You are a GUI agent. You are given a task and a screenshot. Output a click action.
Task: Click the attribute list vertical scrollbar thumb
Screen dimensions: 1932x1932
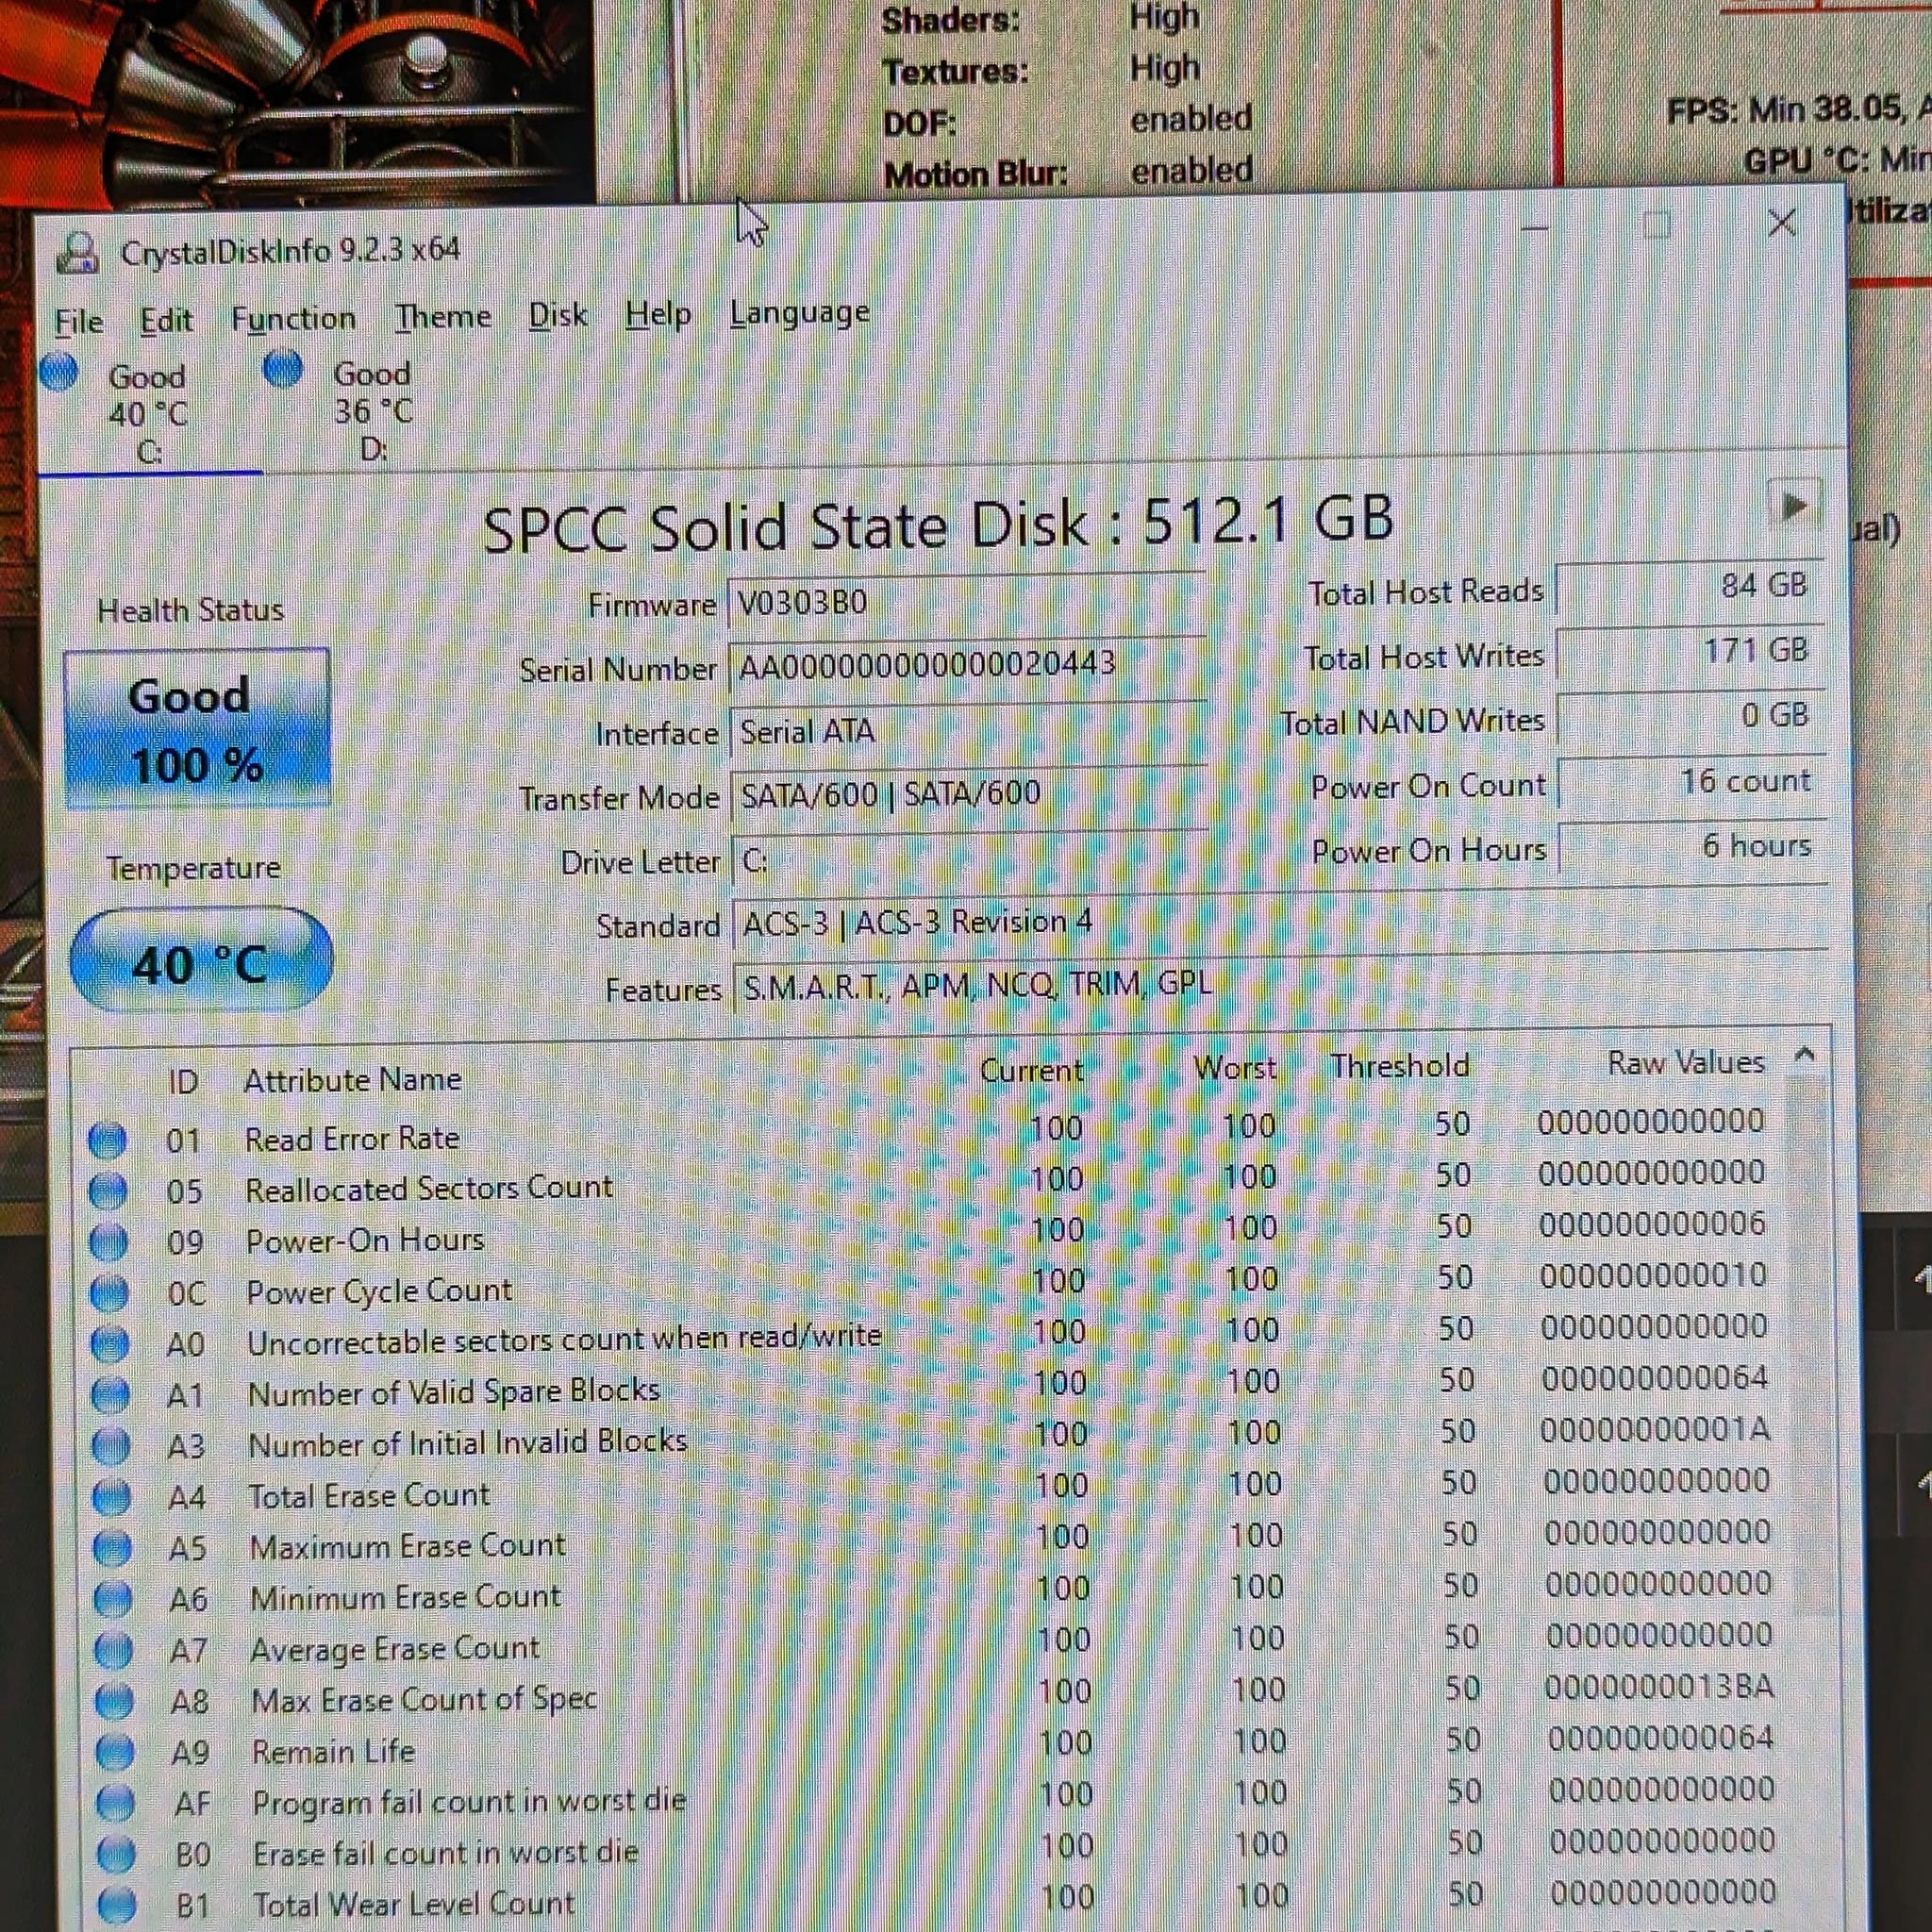click(x=1810, y=1345)
